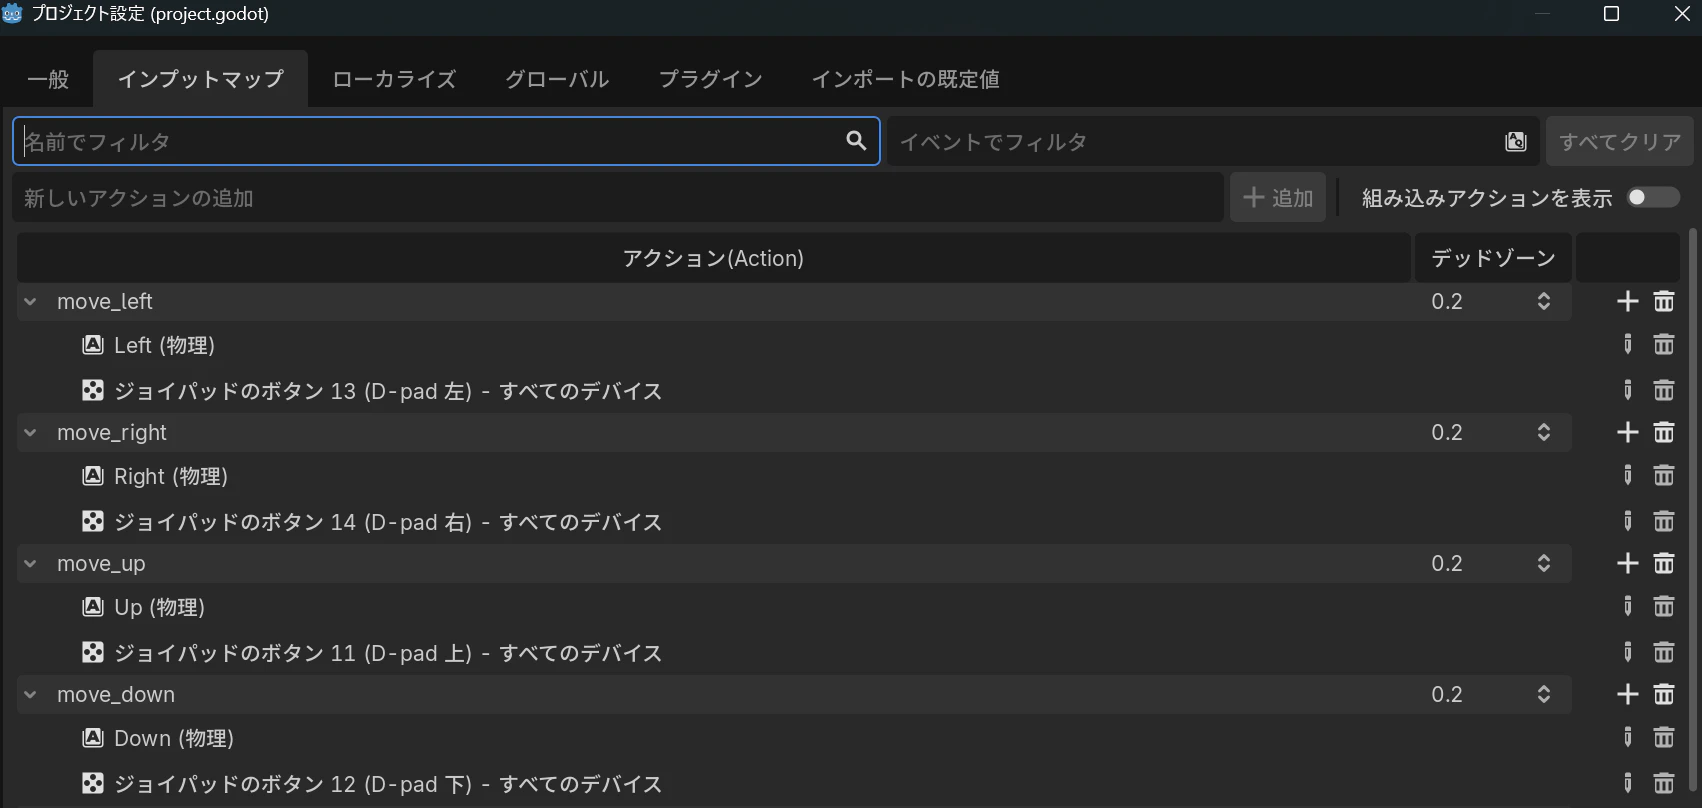The height and width of the screenshot is (808, 1702).
Task: Adjust the move_left deadzone stepper arrows
Action: point(1544,301)
